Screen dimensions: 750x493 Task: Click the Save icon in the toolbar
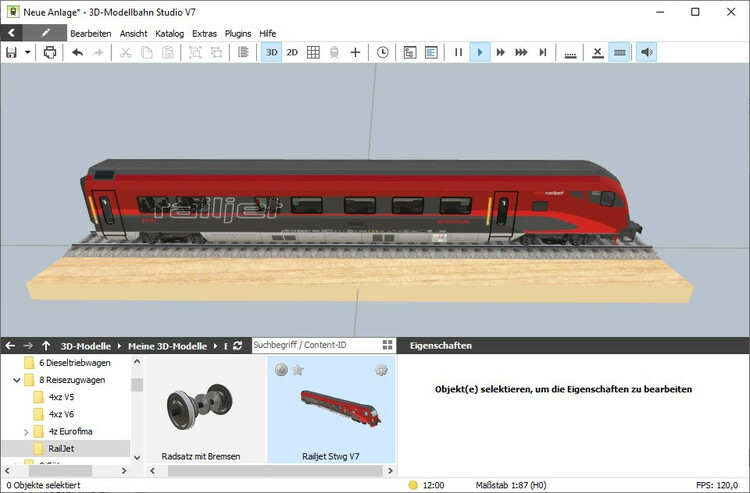11,52
